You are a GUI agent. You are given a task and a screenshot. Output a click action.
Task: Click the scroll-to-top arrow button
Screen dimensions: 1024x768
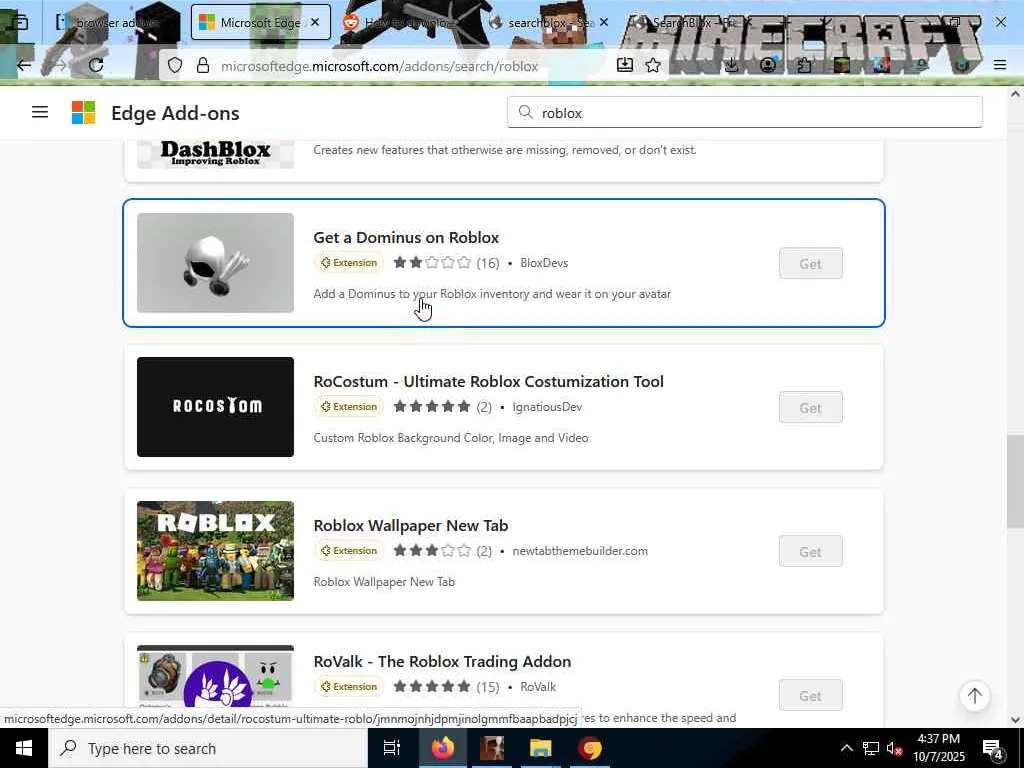(x=974, y=696)
